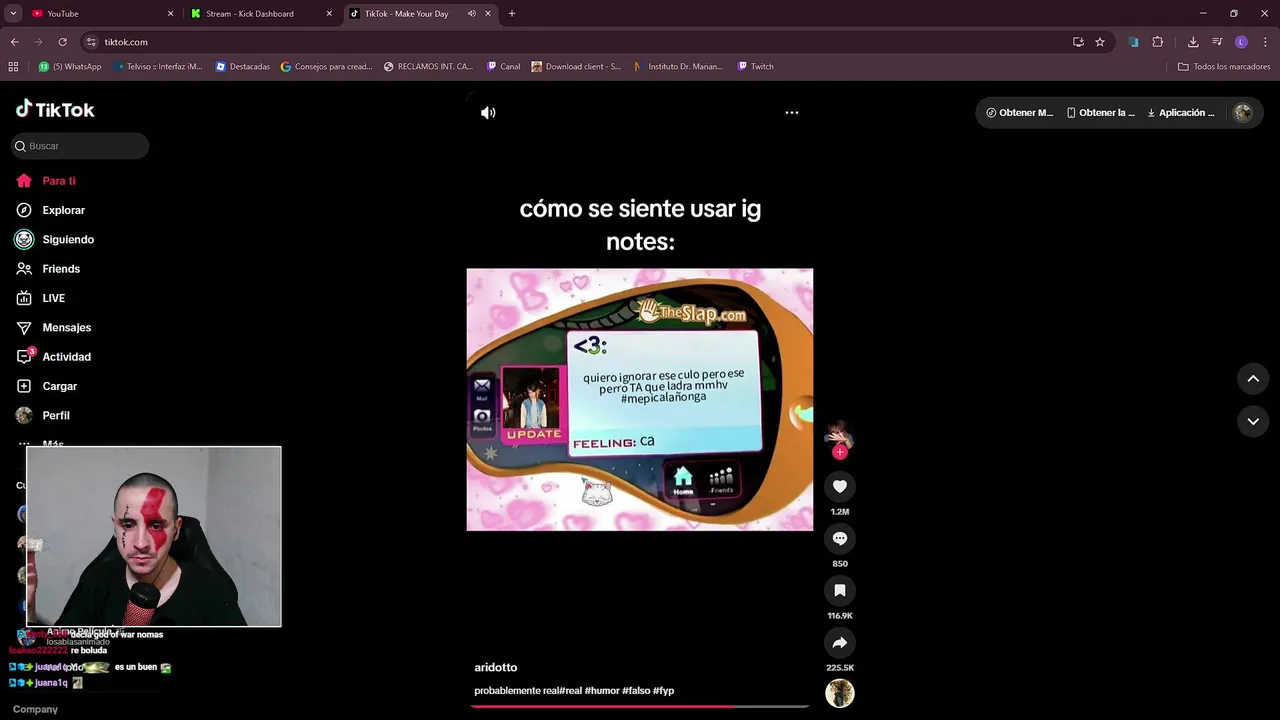Open the Destacadas bookmark
Screen dimensions: 1280x720
(242, 67)
